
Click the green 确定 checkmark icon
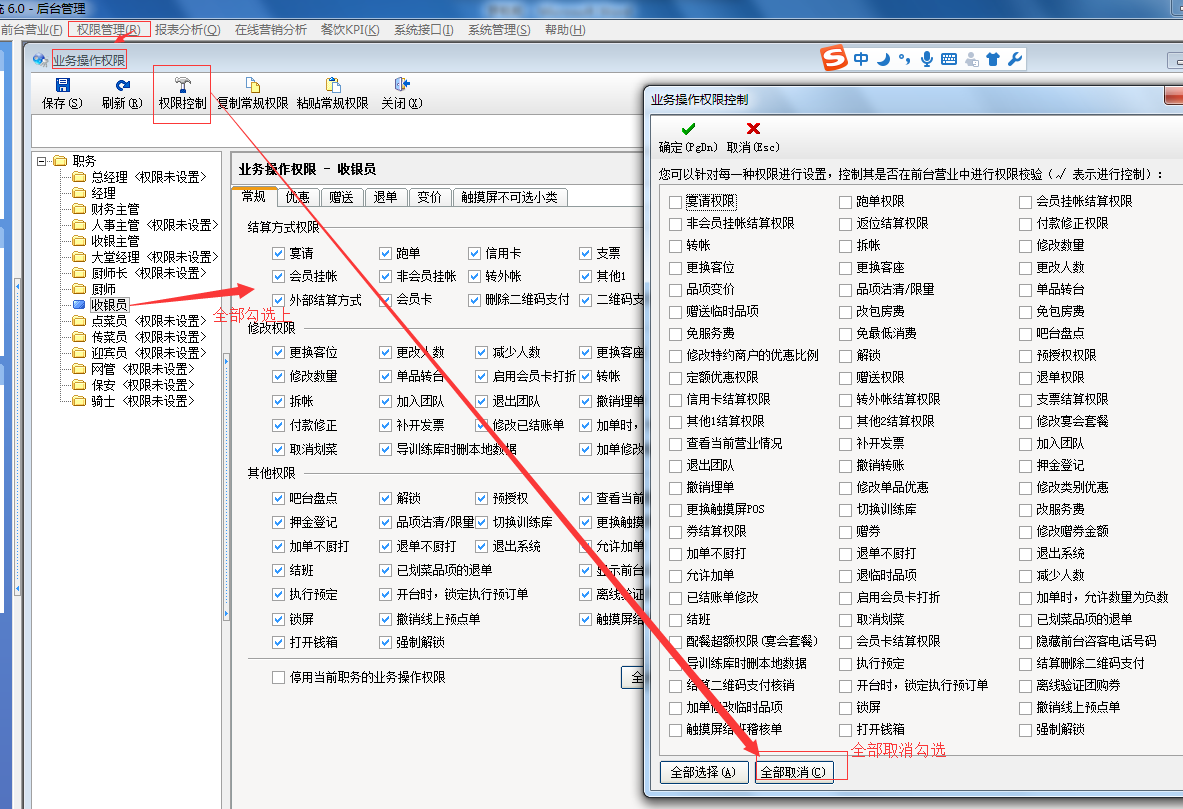tap(688, 129)
